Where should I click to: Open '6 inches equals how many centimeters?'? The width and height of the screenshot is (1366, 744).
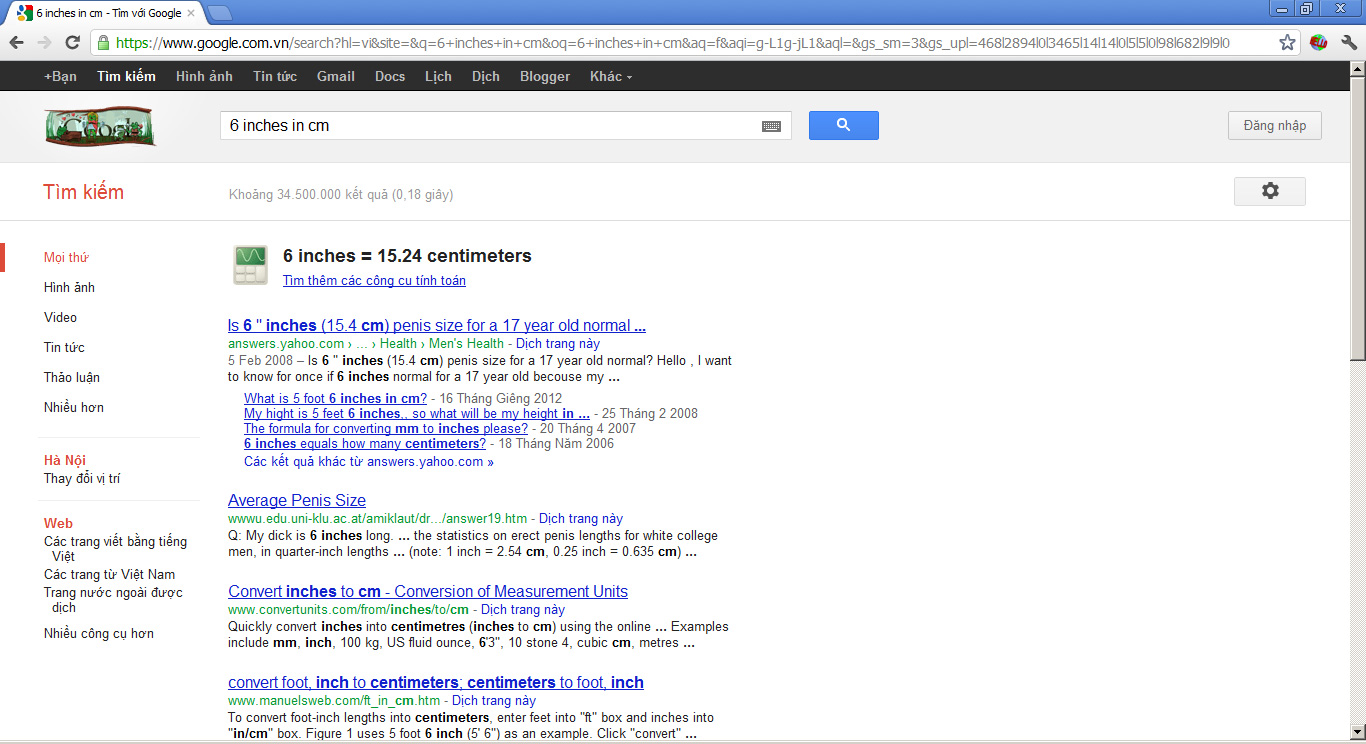[365, 443]
